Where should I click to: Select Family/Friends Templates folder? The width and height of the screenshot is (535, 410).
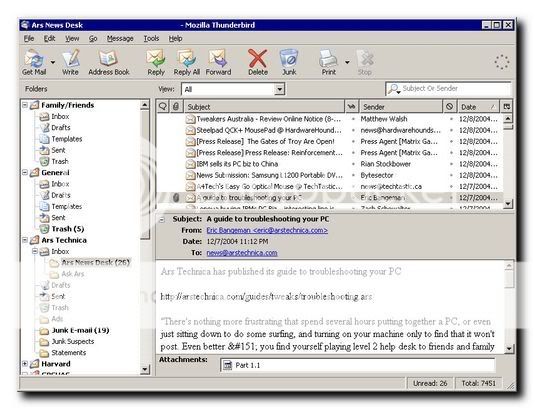[61, 139]
